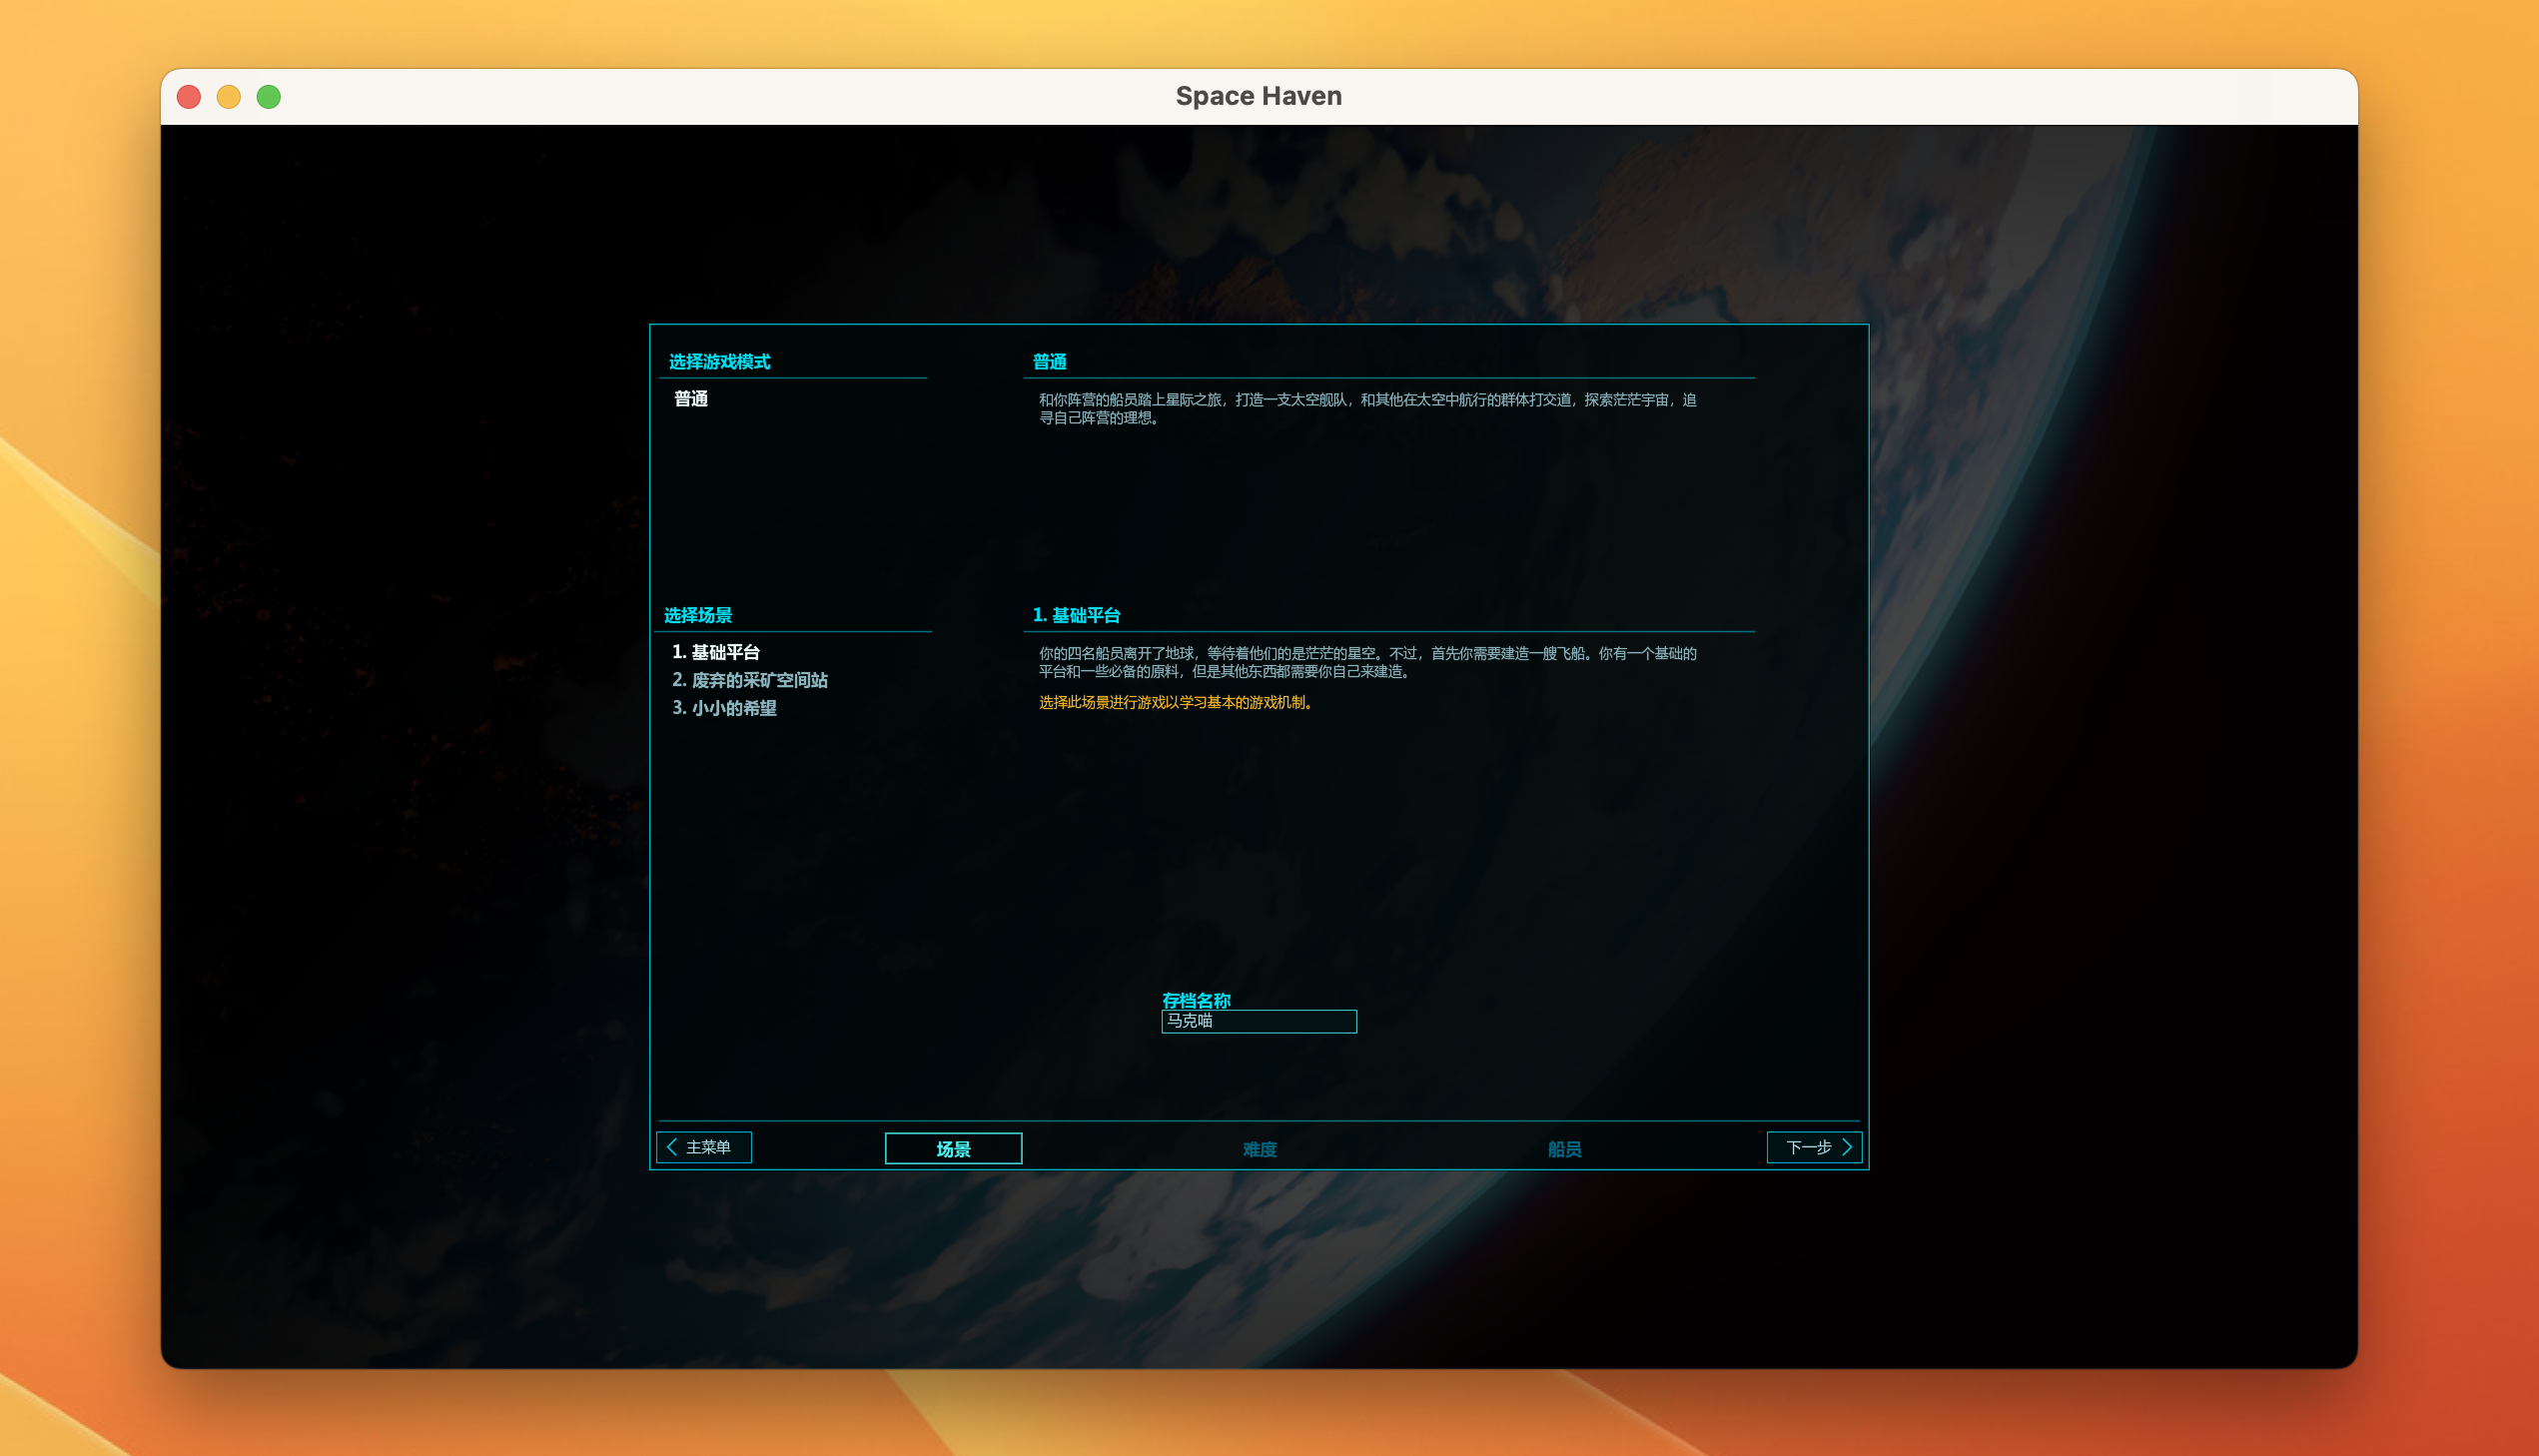The width and height of the screenshot is (2539, 1456).
Task: Switch to the 难度 tab
Action: tap(1259, 1149)
